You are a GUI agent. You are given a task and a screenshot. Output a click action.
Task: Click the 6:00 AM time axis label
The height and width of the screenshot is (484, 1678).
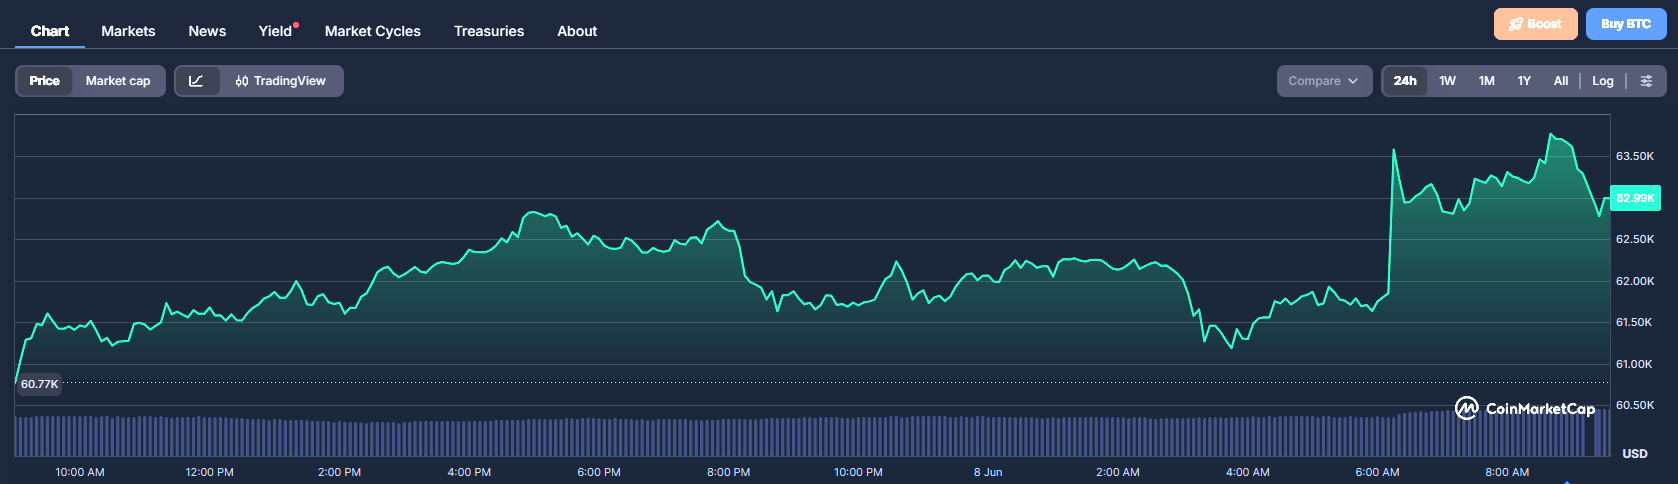click(1377, 472)
